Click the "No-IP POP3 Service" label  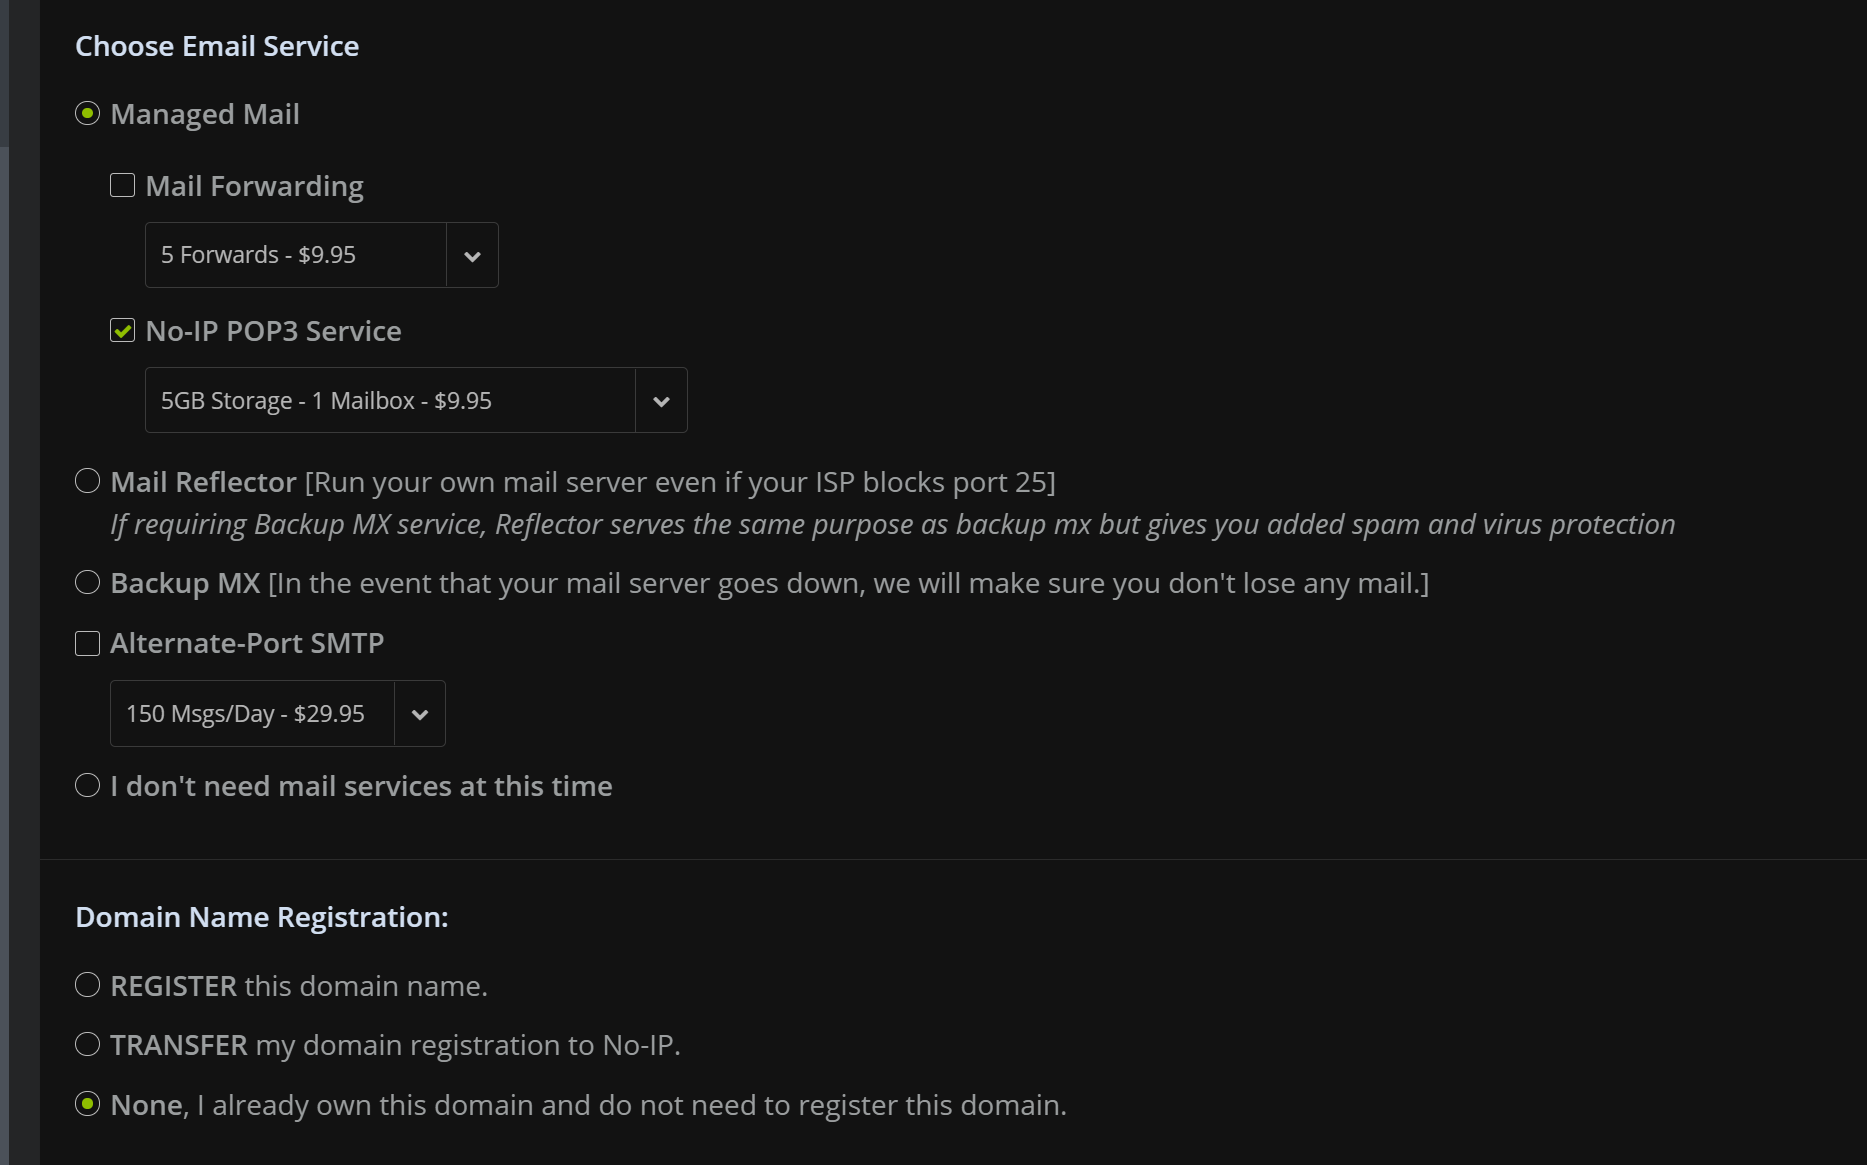[x=273, y=330]
